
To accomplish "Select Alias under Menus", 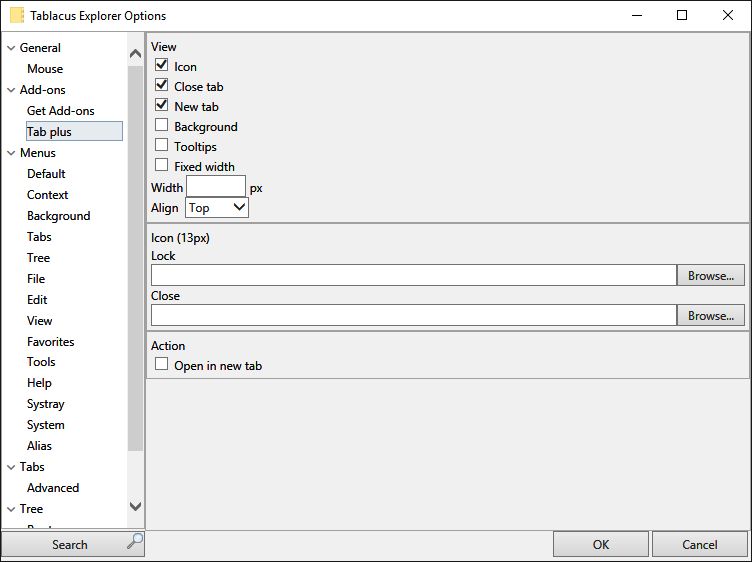I will point(39,446).
